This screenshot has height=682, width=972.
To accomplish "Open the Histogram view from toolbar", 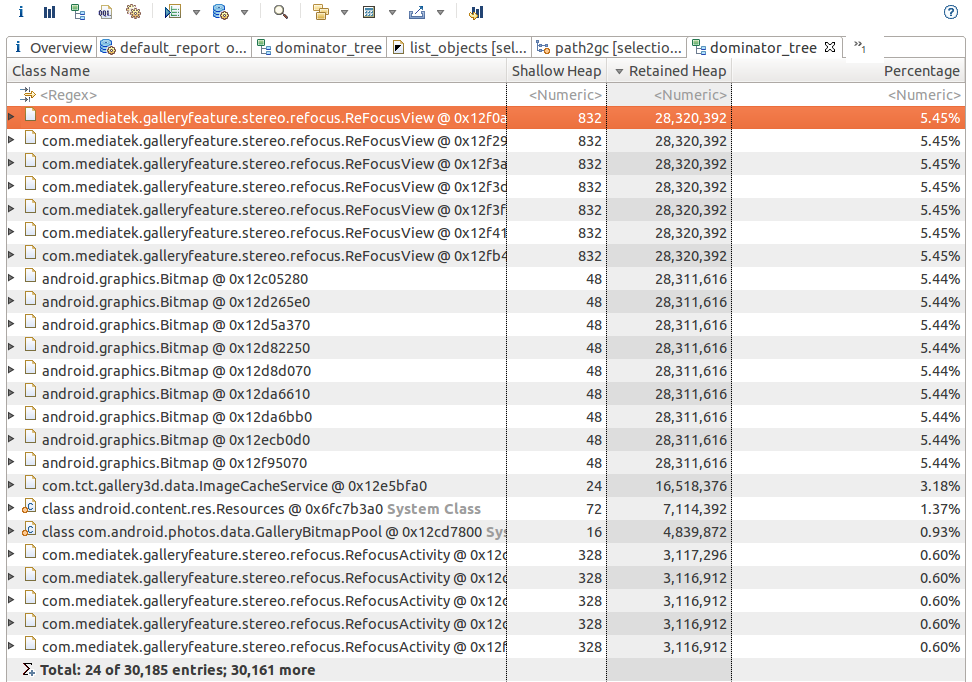I will click(49, 12).
